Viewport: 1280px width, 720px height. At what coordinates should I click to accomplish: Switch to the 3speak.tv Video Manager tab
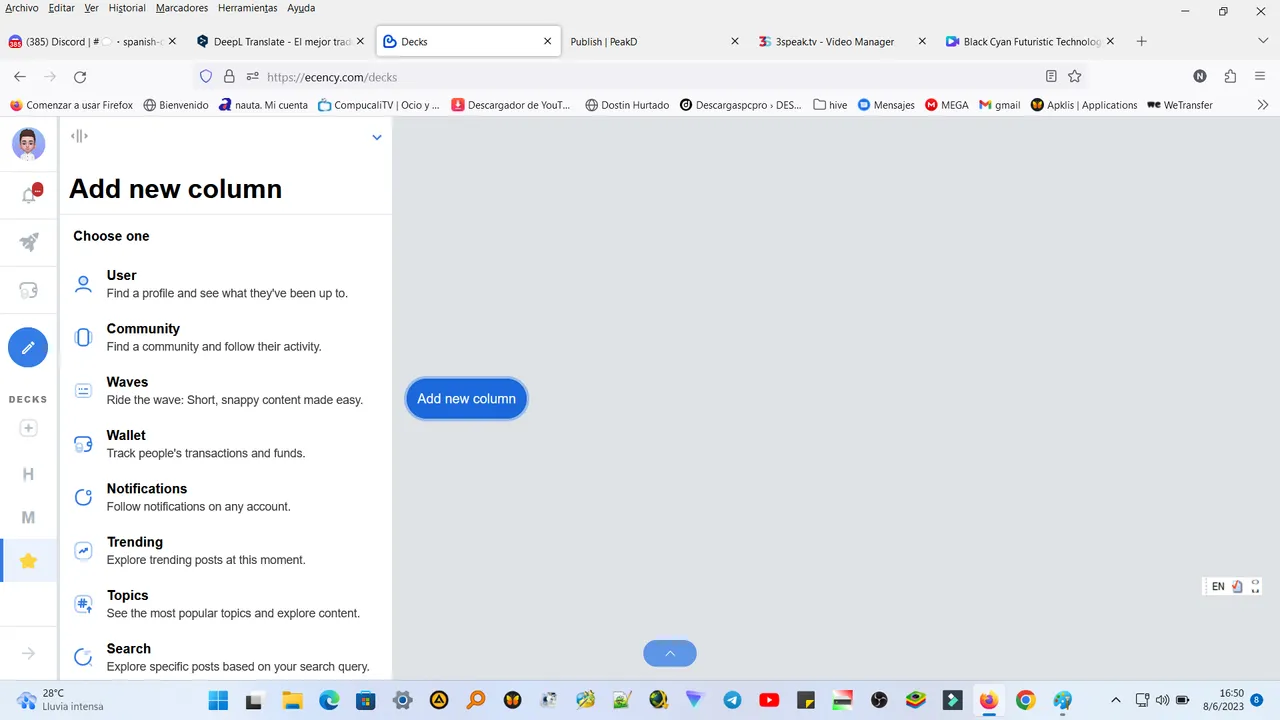click(842, 42)
